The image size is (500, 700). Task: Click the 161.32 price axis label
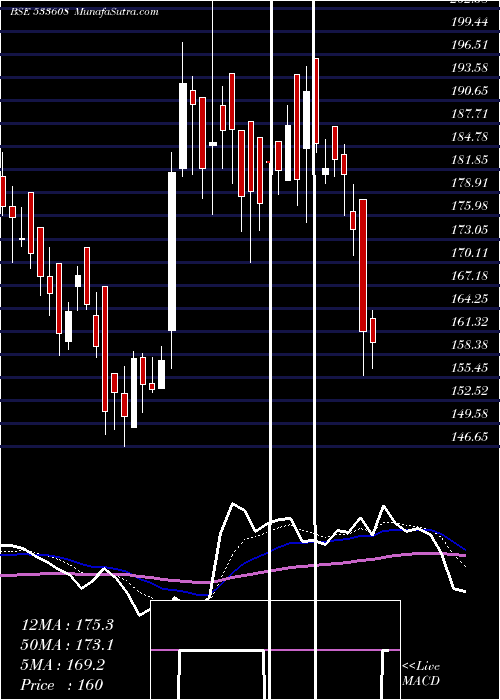tap(469, 321)
